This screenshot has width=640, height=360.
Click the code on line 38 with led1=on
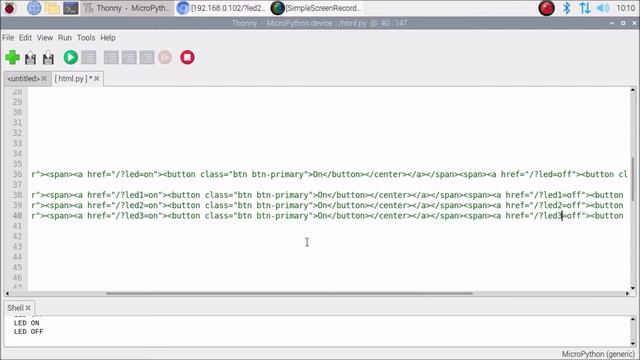327,195
